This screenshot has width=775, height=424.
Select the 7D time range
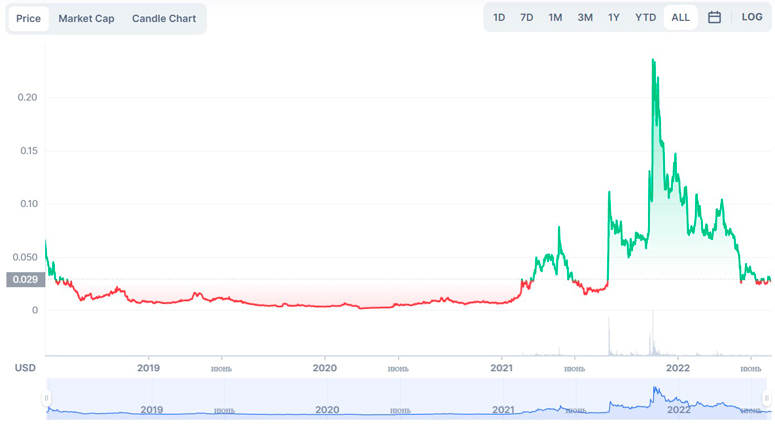click(527, 18)
